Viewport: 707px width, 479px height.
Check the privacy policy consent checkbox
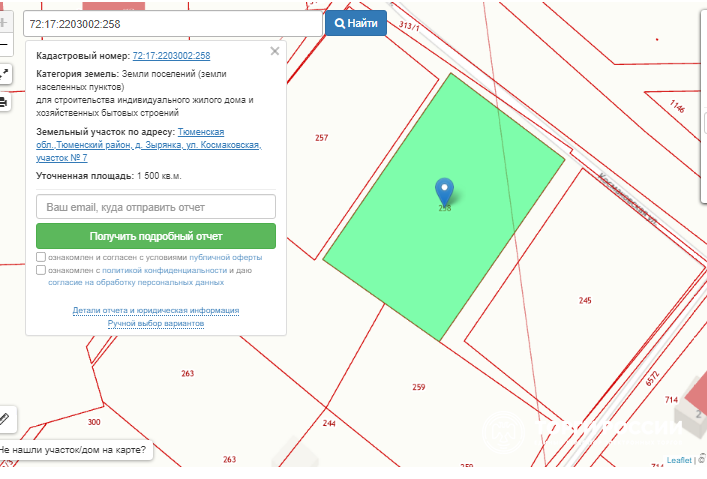(x=41, y=270)
